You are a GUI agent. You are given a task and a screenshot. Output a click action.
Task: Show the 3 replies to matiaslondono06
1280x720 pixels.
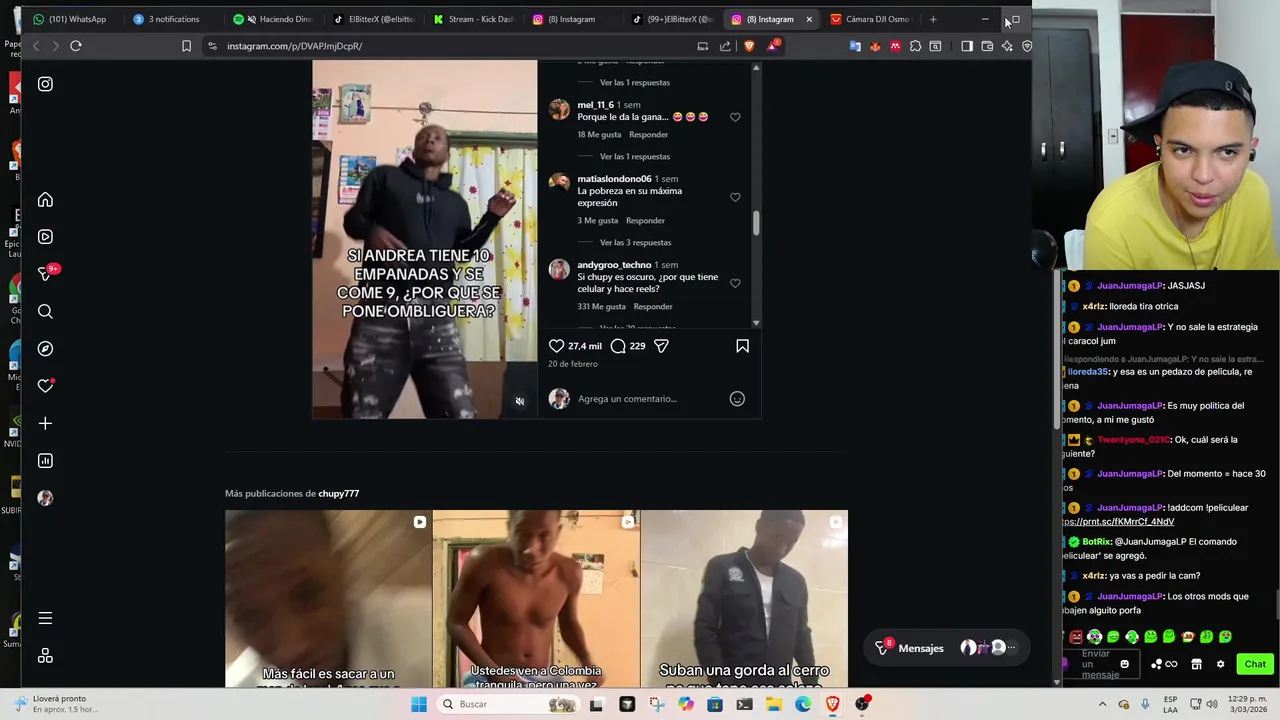tap(635, 243)
